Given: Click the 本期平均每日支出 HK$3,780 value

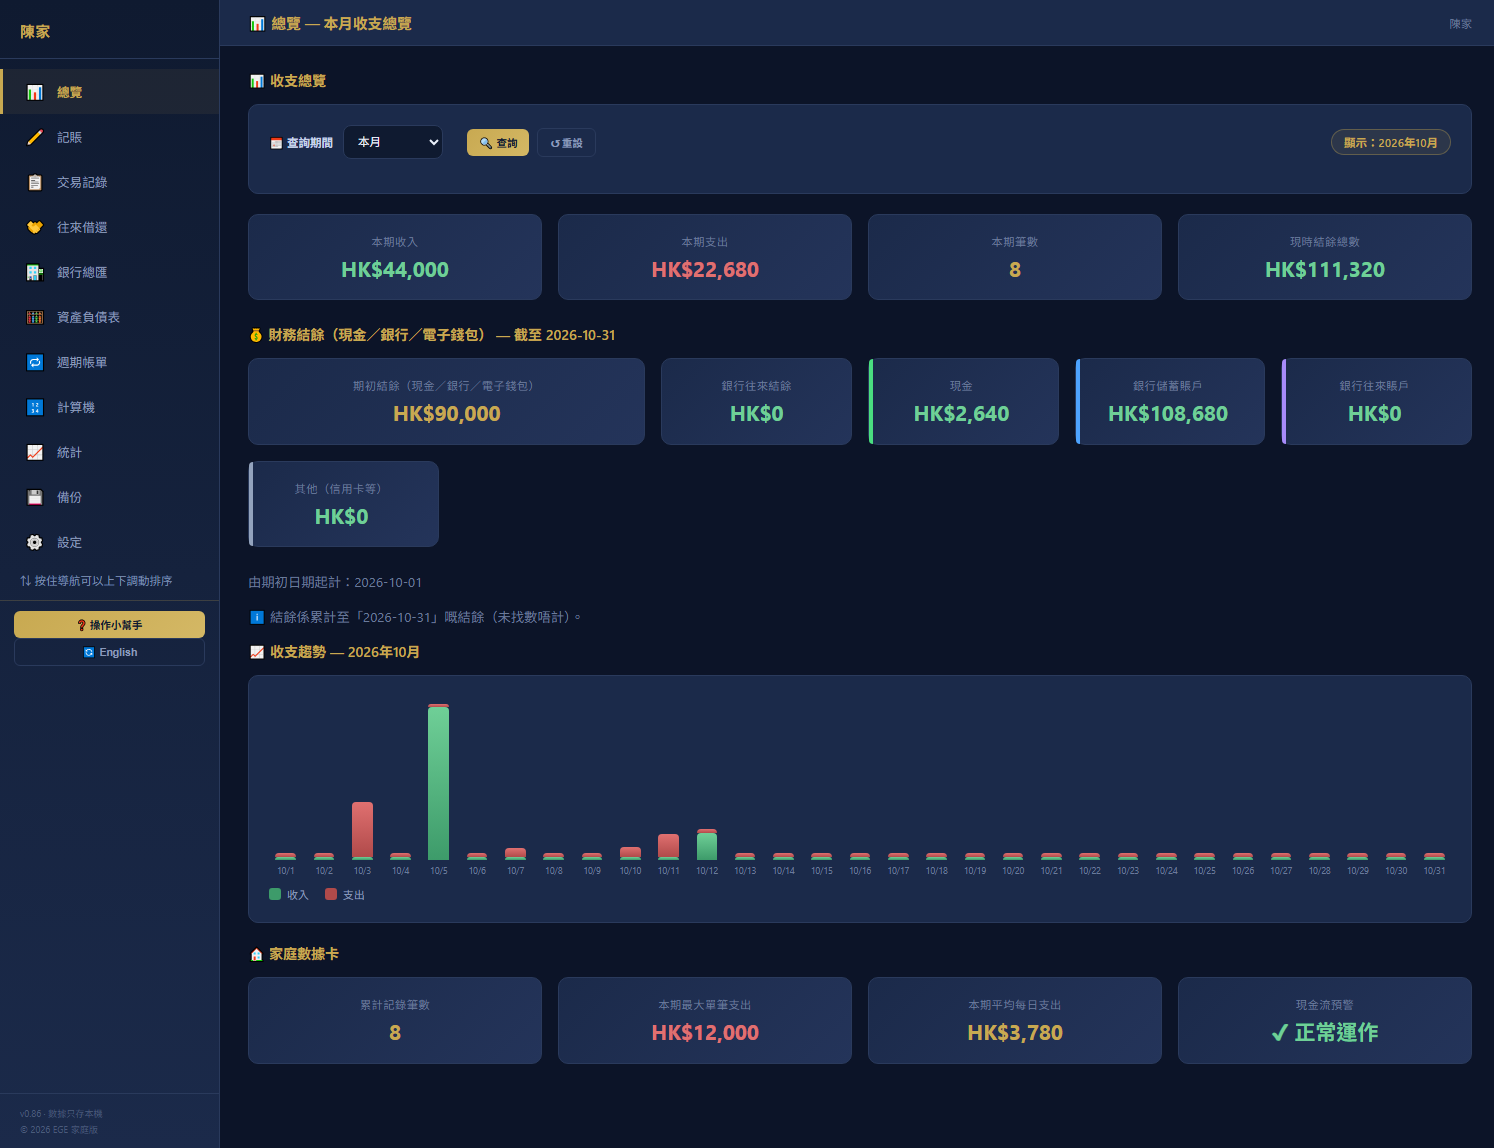Looking at the screenshot, I should tap(1015, 1033).
